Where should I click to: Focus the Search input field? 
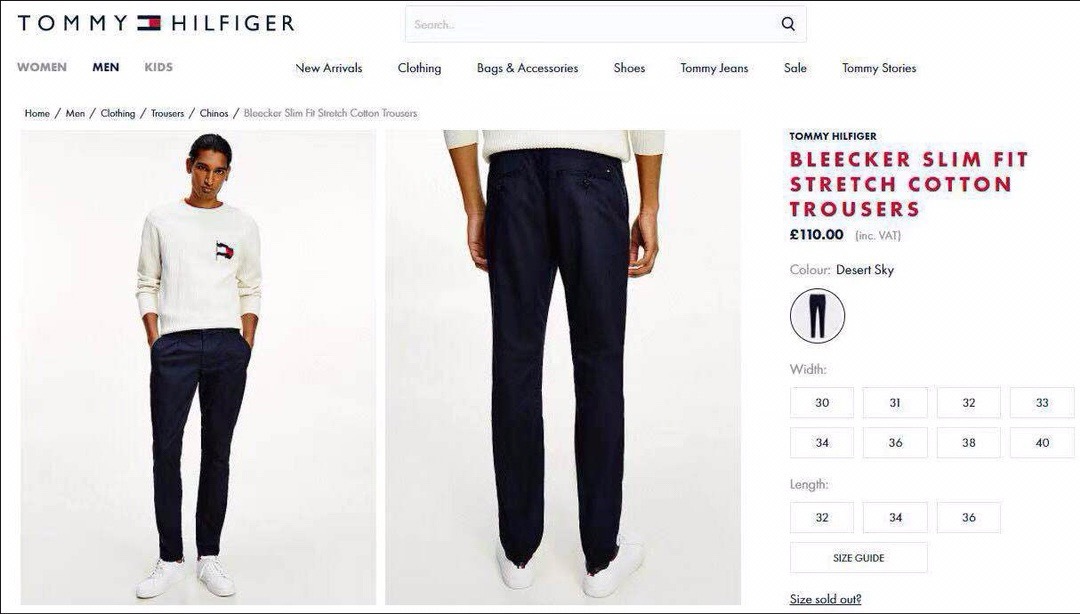tap(592, 24)
